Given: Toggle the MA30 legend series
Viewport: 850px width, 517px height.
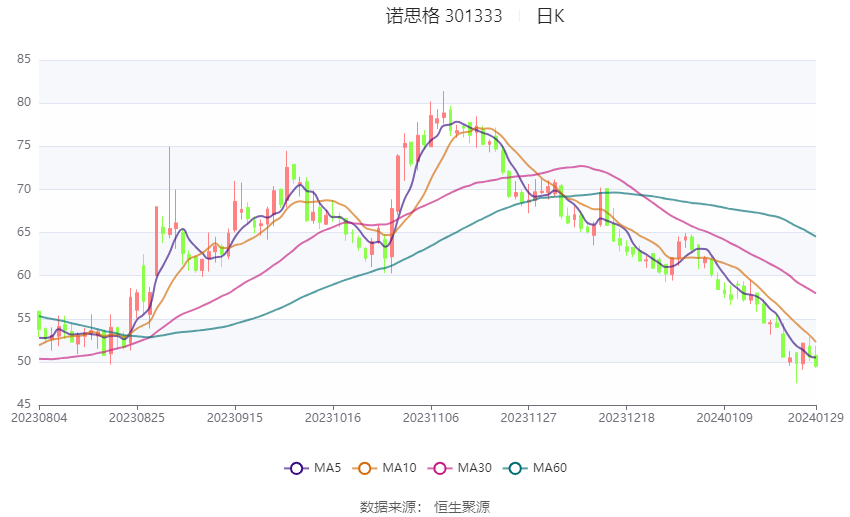Looking at the screenshot, I should 460,468.
